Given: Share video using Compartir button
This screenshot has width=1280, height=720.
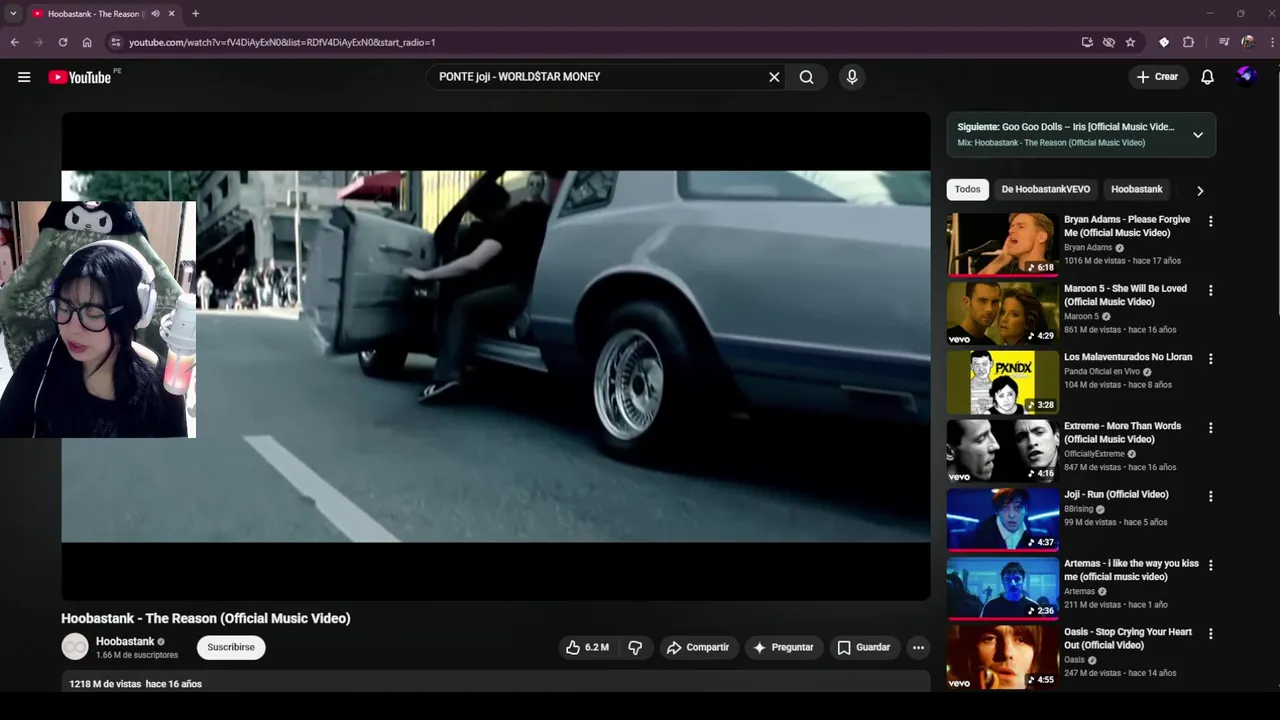Looking at the screenshot, I should (x=698, y=647).
